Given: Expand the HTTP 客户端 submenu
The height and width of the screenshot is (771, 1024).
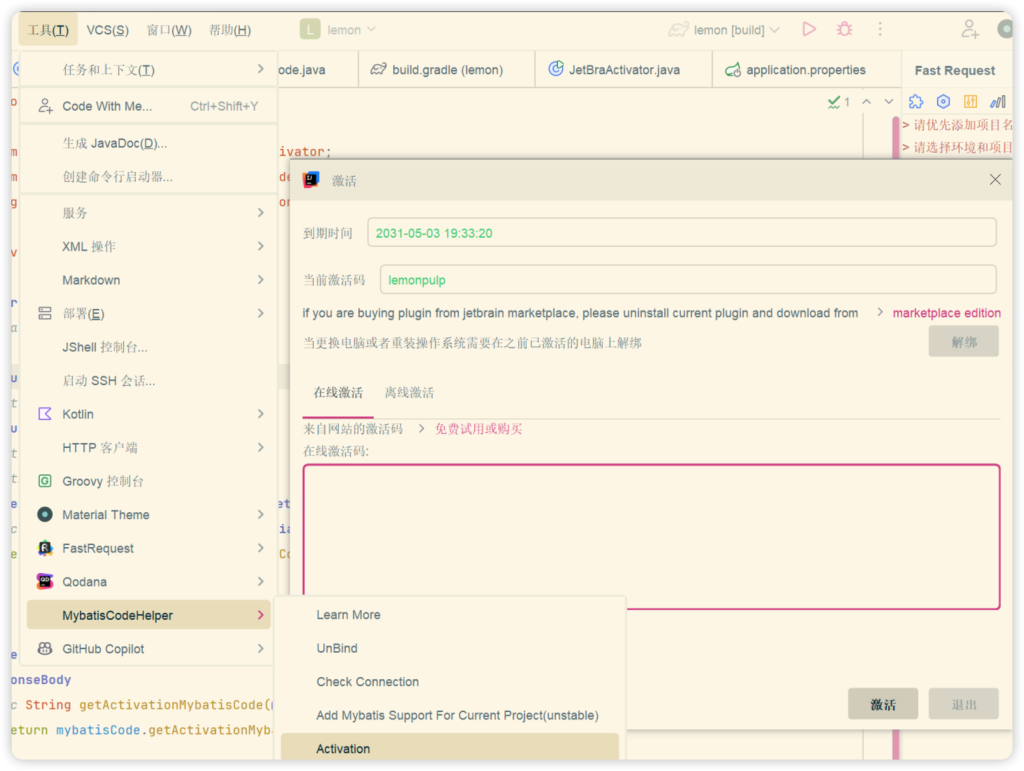Looking at the screenshot, I should coord(149,448).
